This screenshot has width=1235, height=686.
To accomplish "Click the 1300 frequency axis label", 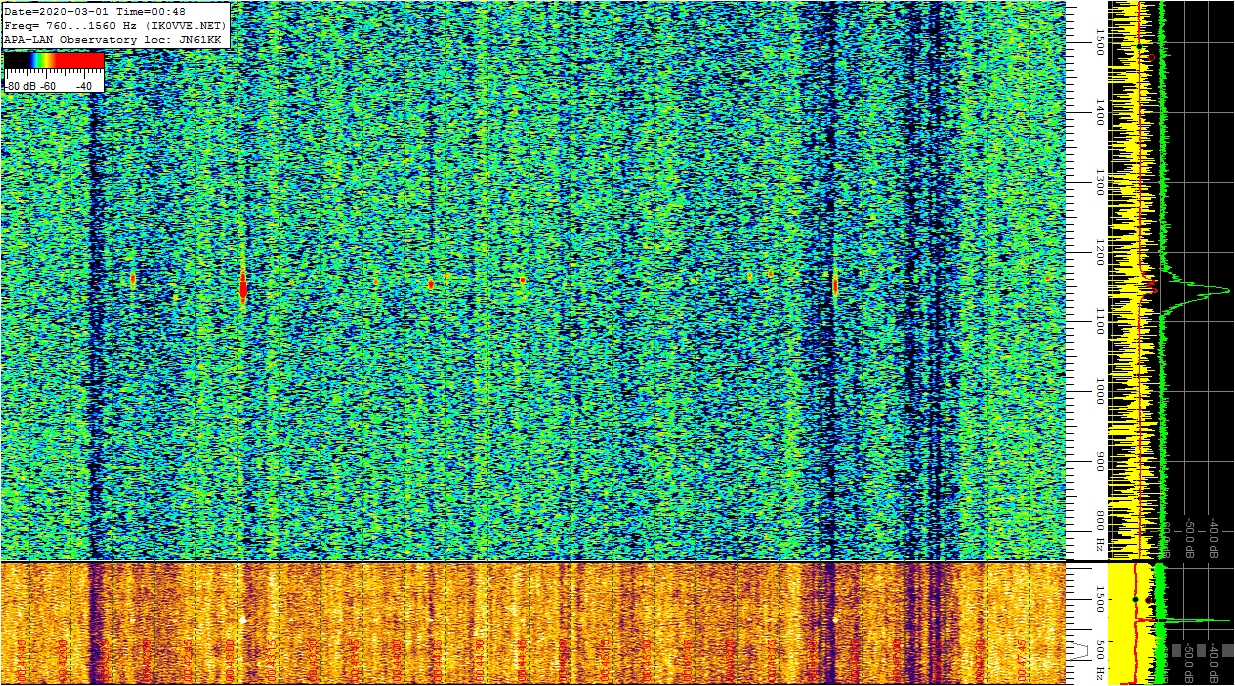I will (1100, 181).
